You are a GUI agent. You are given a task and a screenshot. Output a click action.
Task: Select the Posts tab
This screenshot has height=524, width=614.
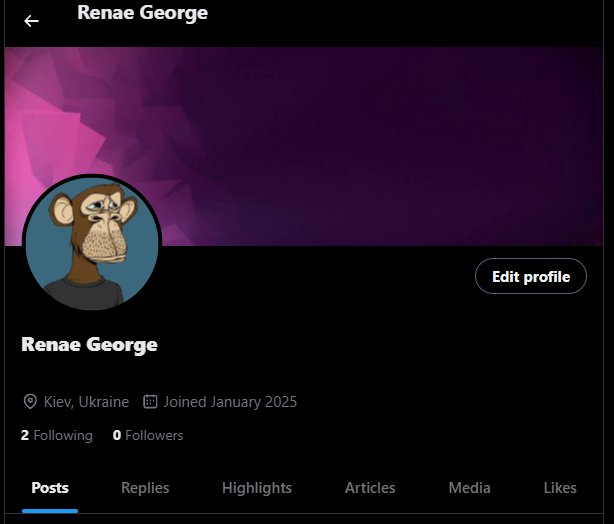pyautogui.click(x=50, y=488)
